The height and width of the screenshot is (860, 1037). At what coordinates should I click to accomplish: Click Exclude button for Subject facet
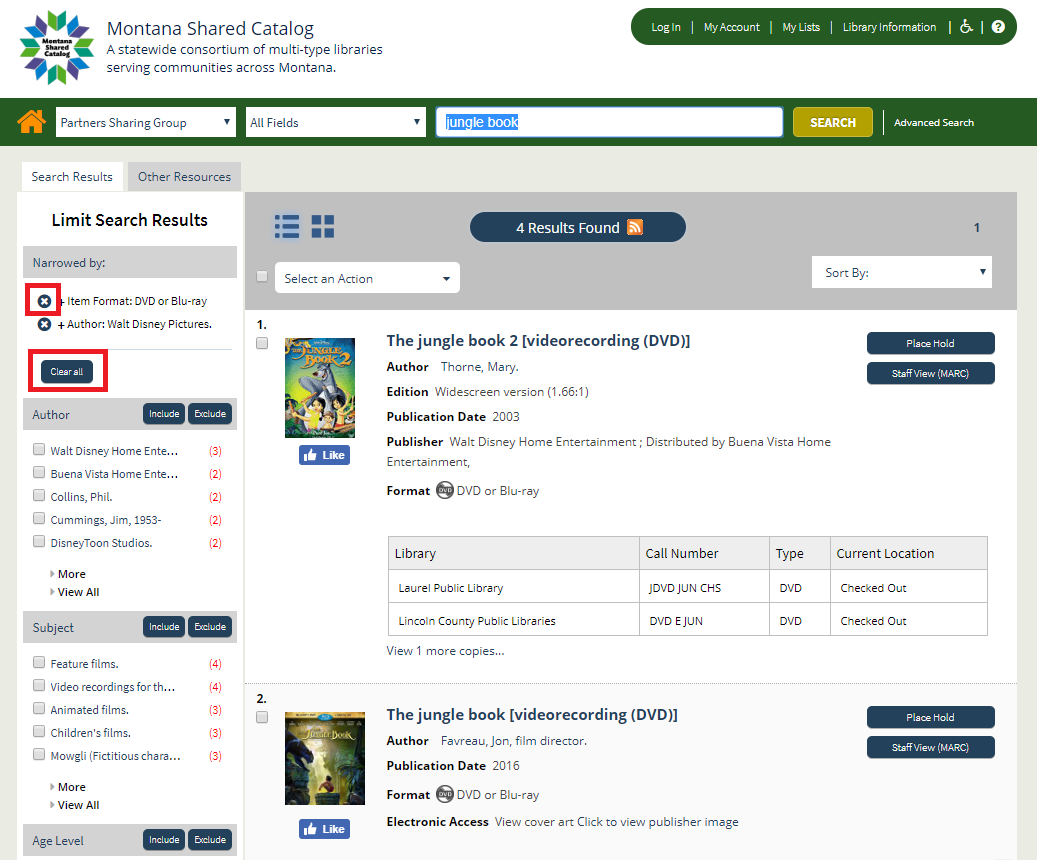tap(210, 626)
